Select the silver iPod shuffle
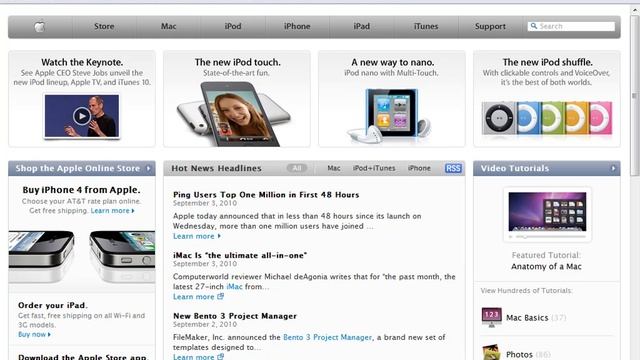 499,118
